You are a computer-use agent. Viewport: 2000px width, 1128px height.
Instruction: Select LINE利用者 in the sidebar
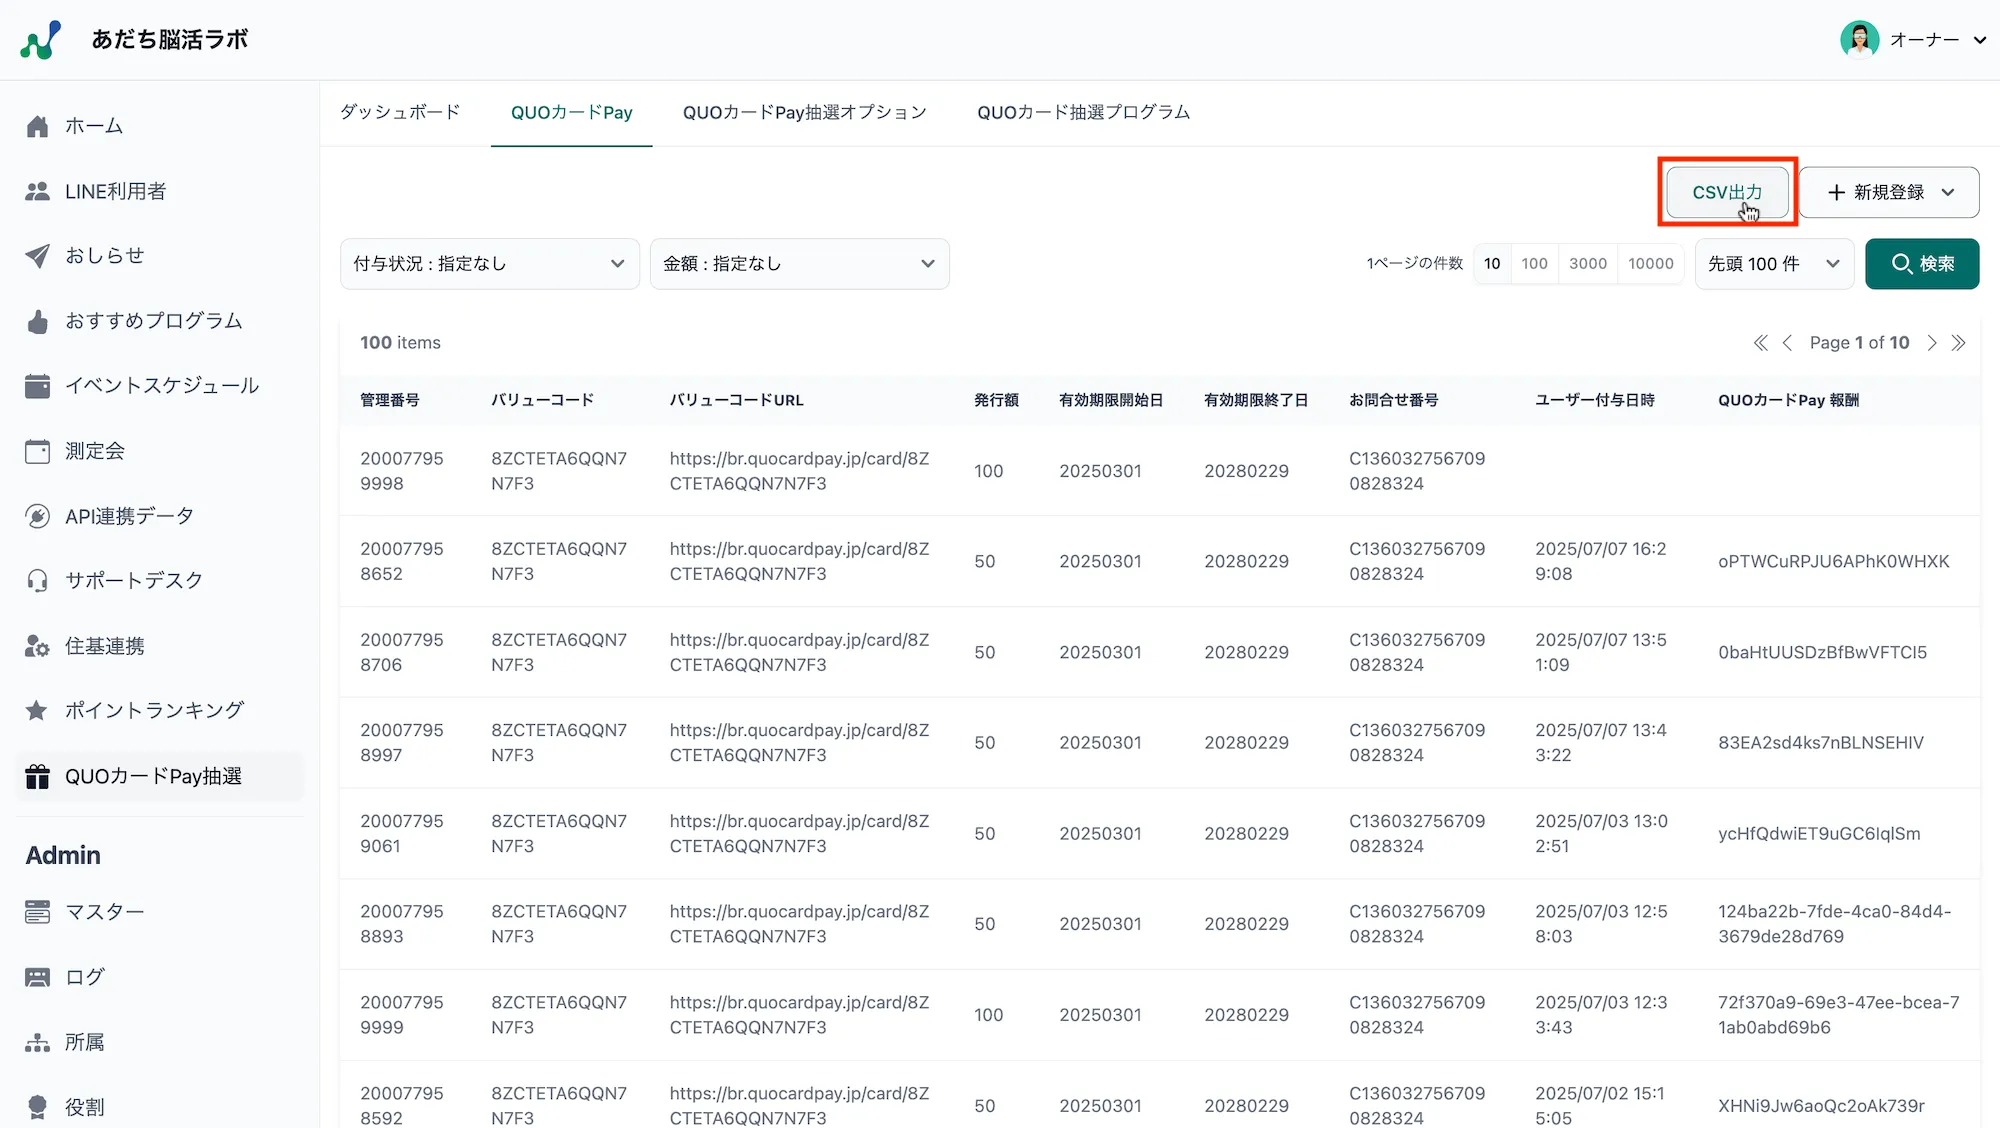pyautogui.click(x=115, y=191)
